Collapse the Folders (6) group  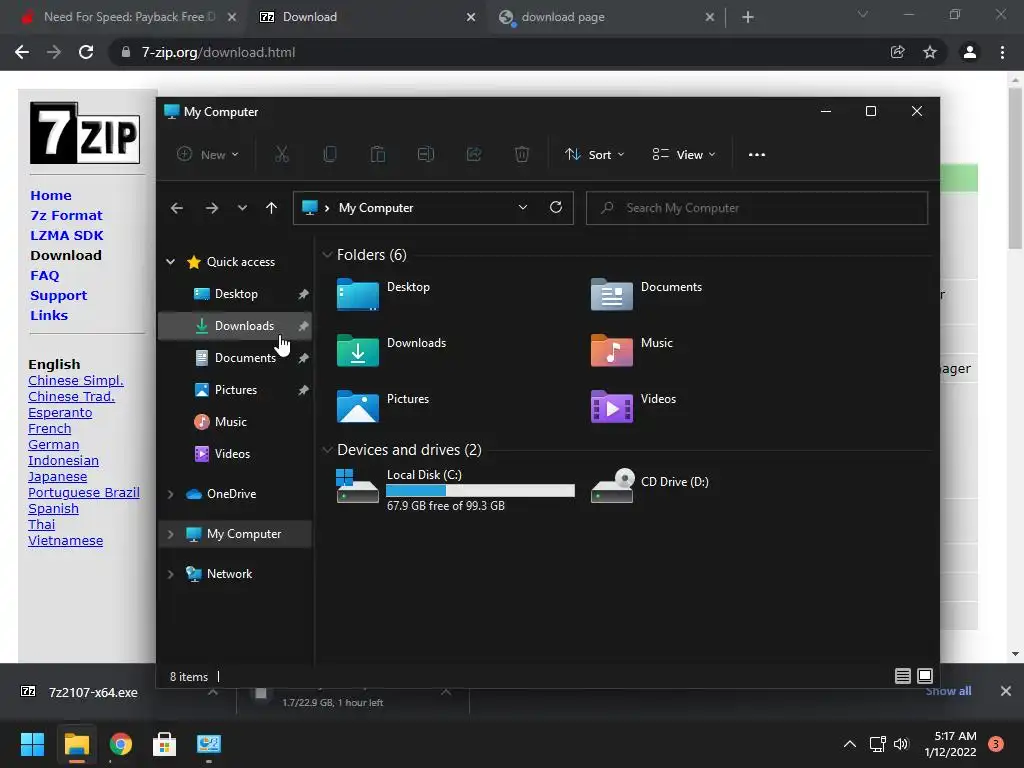pyautogui.click(x=327, y=255)
